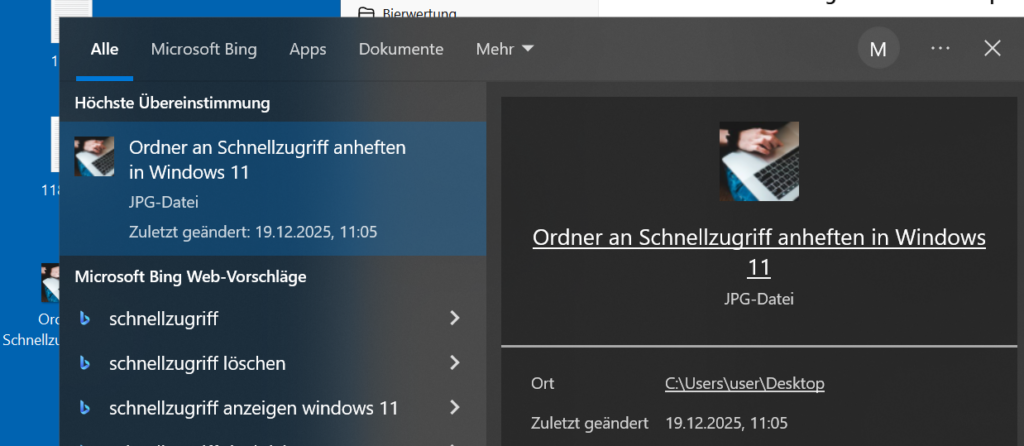1024x446 pixels.
Task: Click the large preview thumbnail in details pane
Action: (759, 162)
